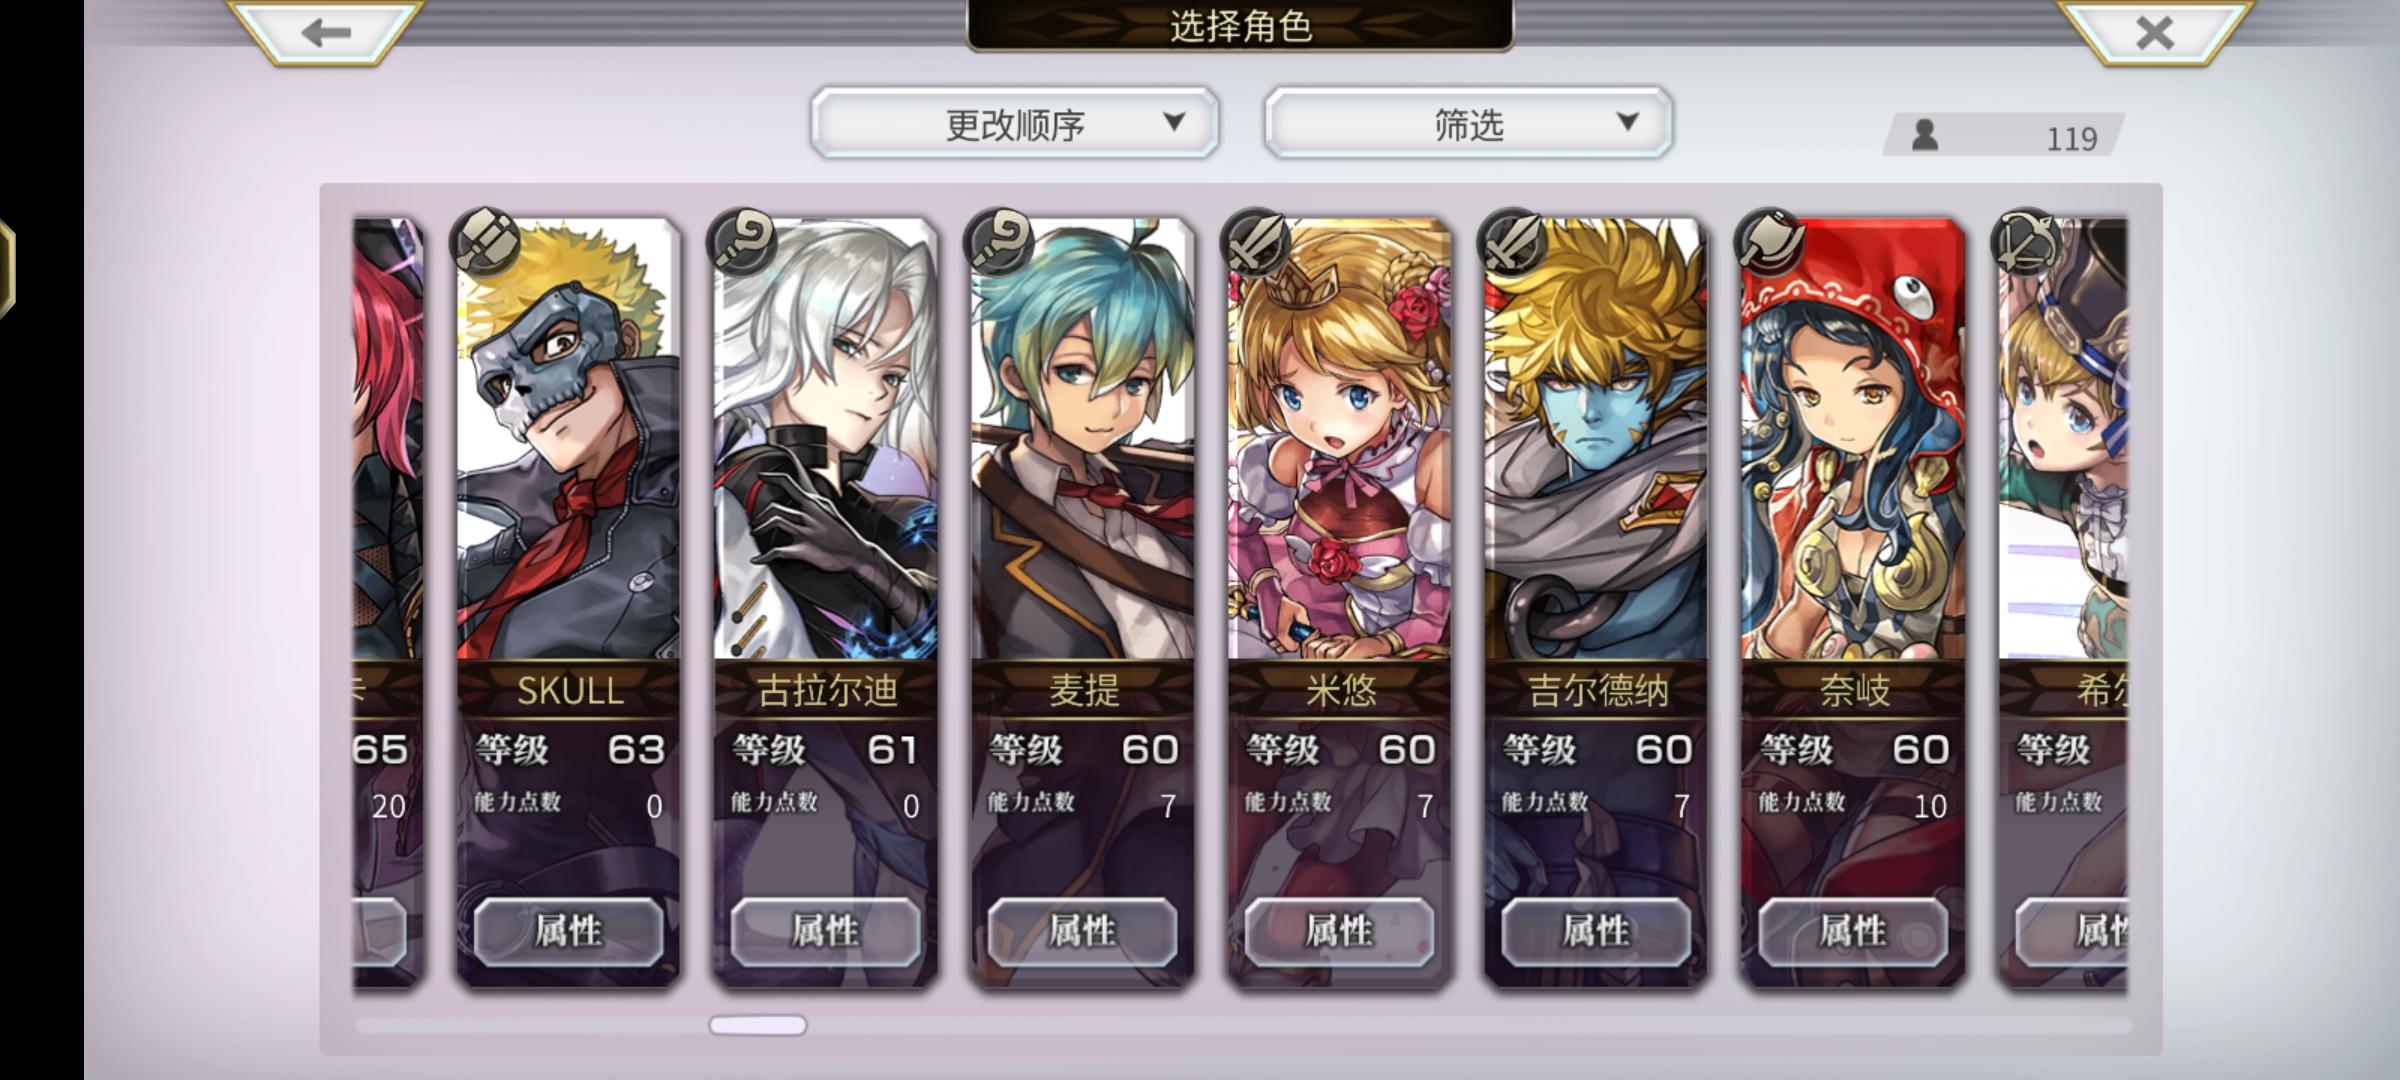The width and height of the screenshot is (2400, 1080).
Task: Click the arrow on the 筛选 dropdown
Action: pyautogui.click(x=1628, y=122)
